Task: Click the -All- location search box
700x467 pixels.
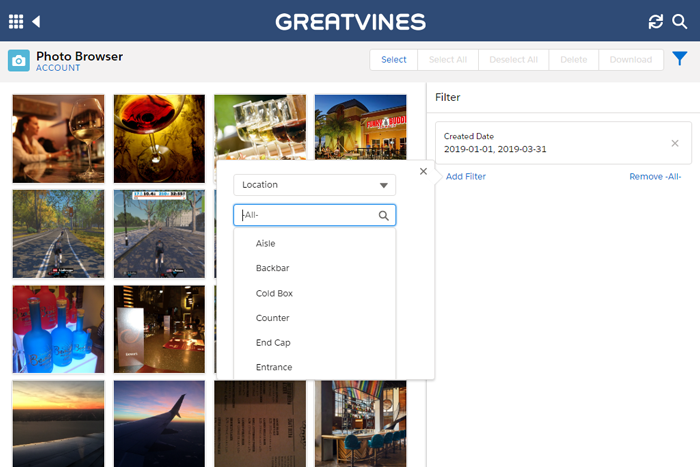Action: pyautogui.click(x=308, y=215)
